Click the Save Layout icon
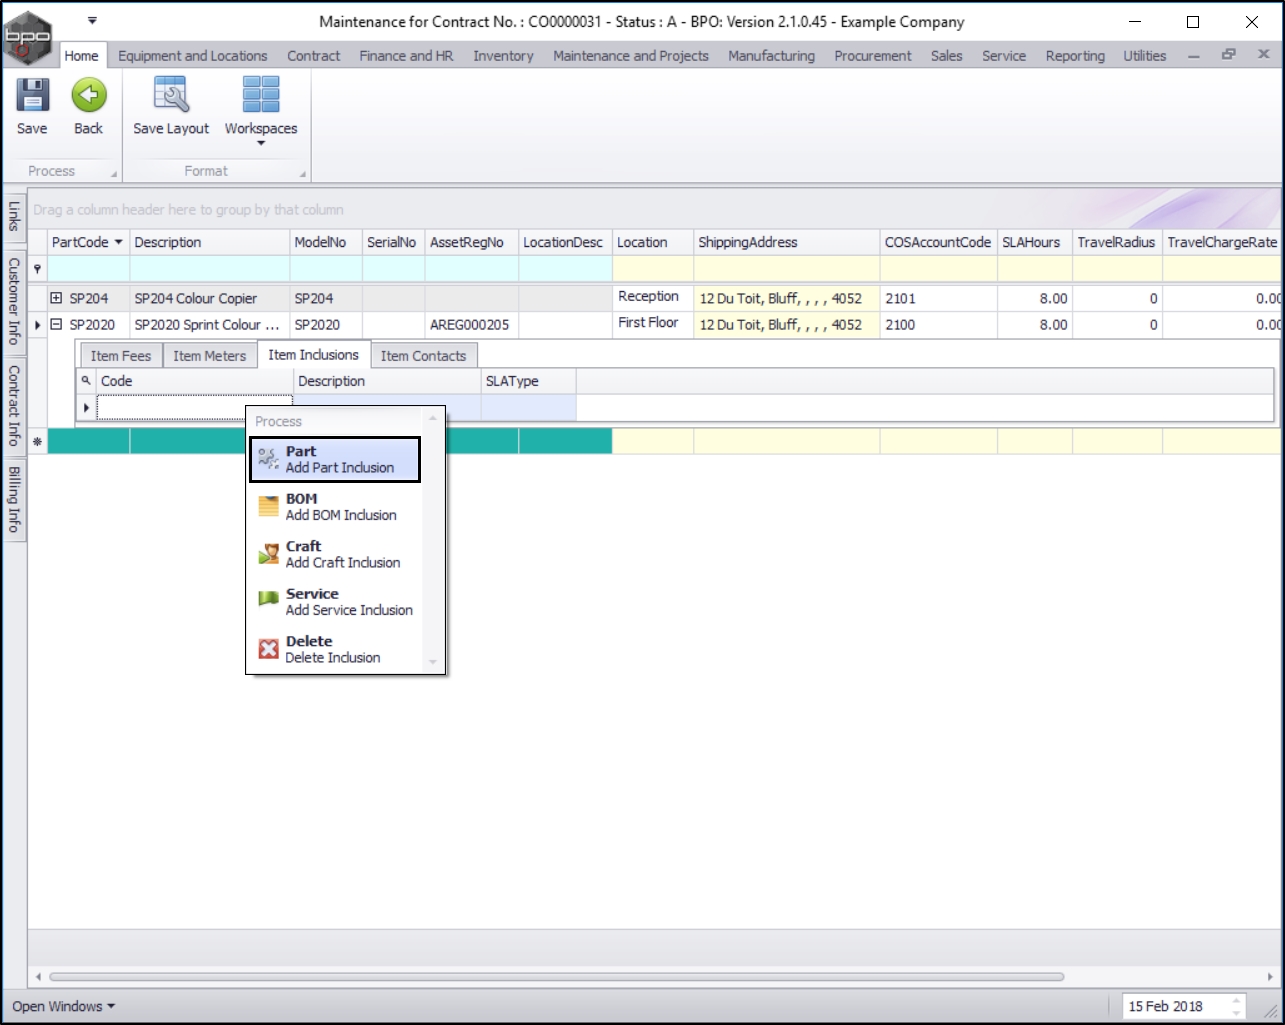 (171, 96)
